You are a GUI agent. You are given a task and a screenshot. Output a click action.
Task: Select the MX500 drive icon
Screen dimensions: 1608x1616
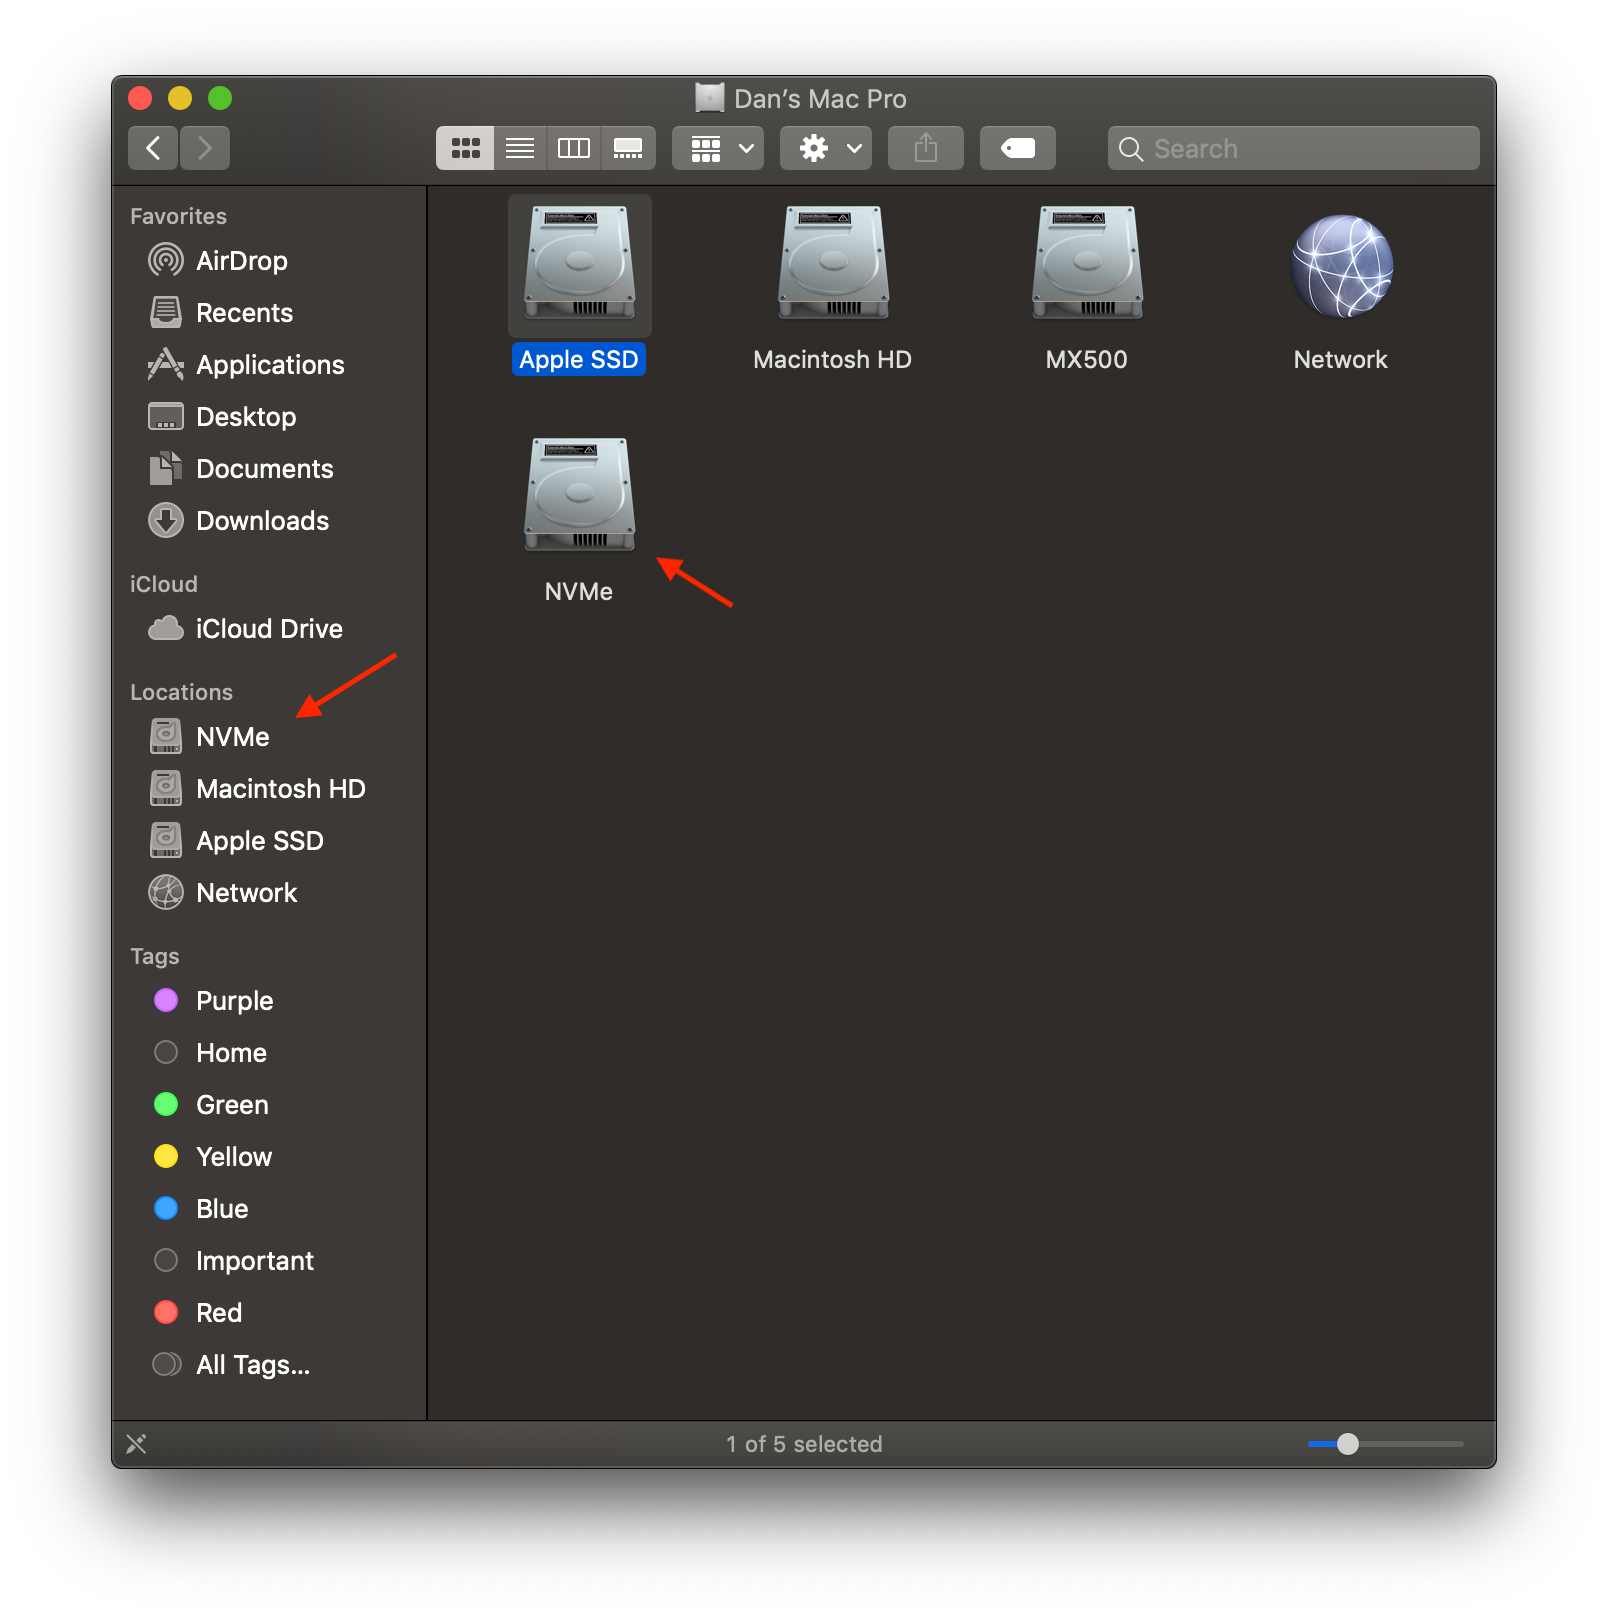coord(1088,264)
